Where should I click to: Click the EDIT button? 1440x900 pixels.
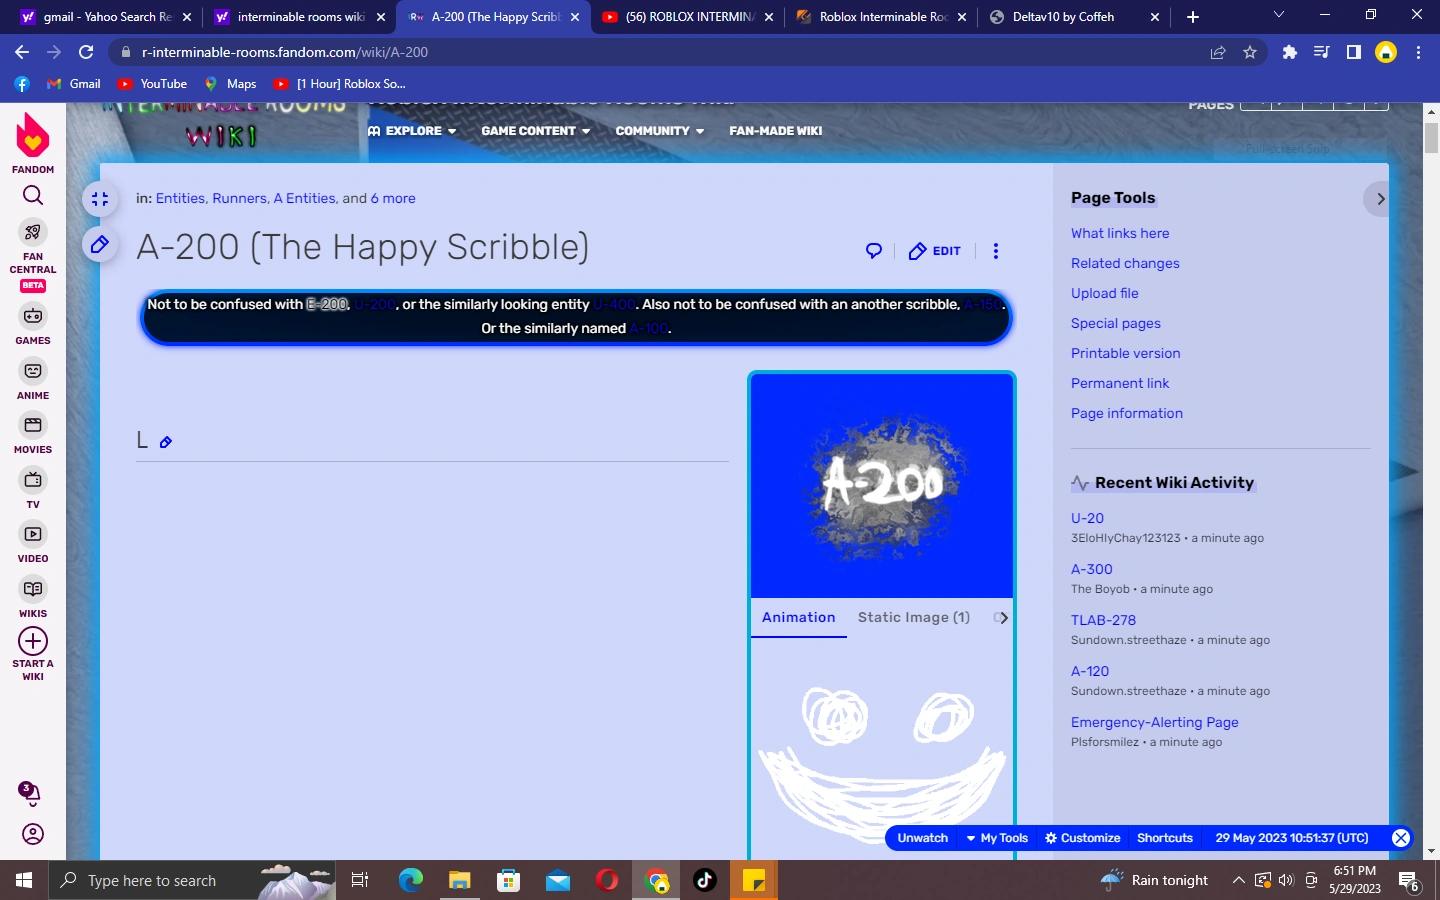click(x=935, y=251)
